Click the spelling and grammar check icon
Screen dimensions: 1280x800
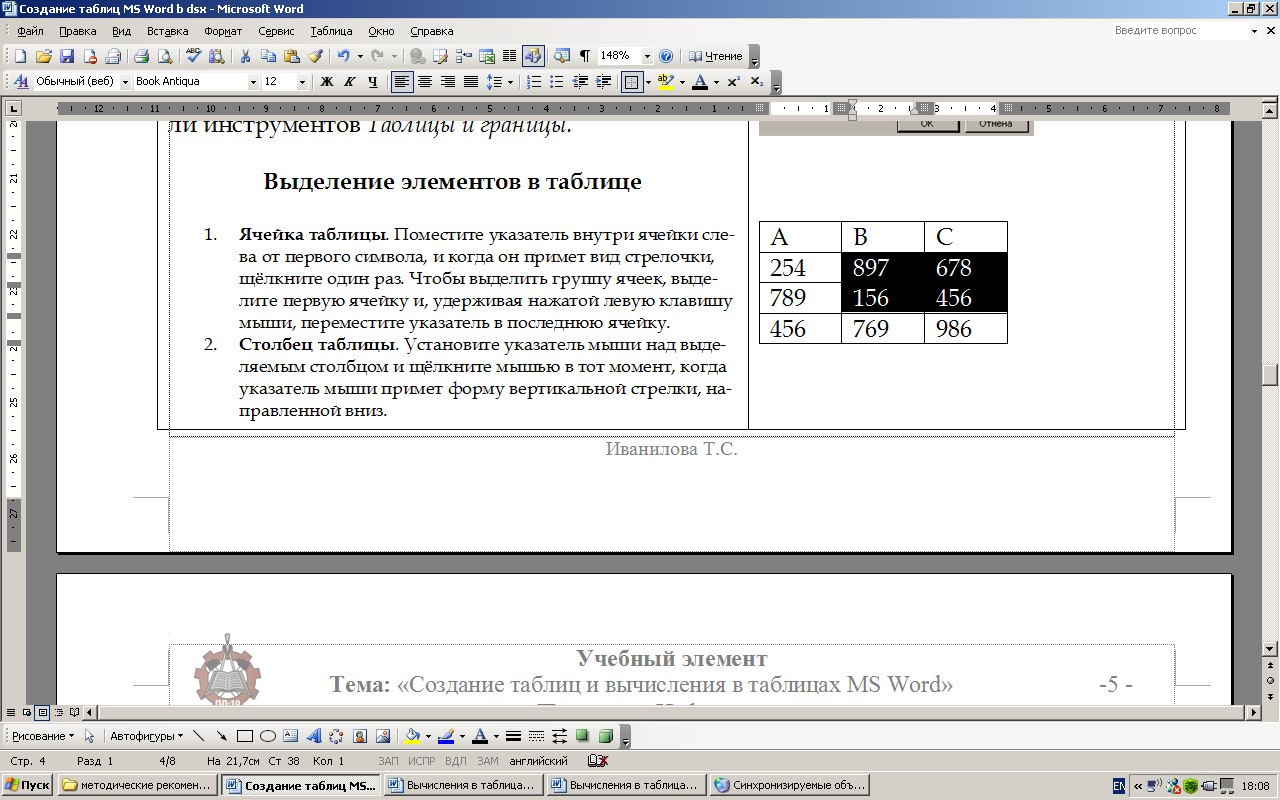[193, 56]
